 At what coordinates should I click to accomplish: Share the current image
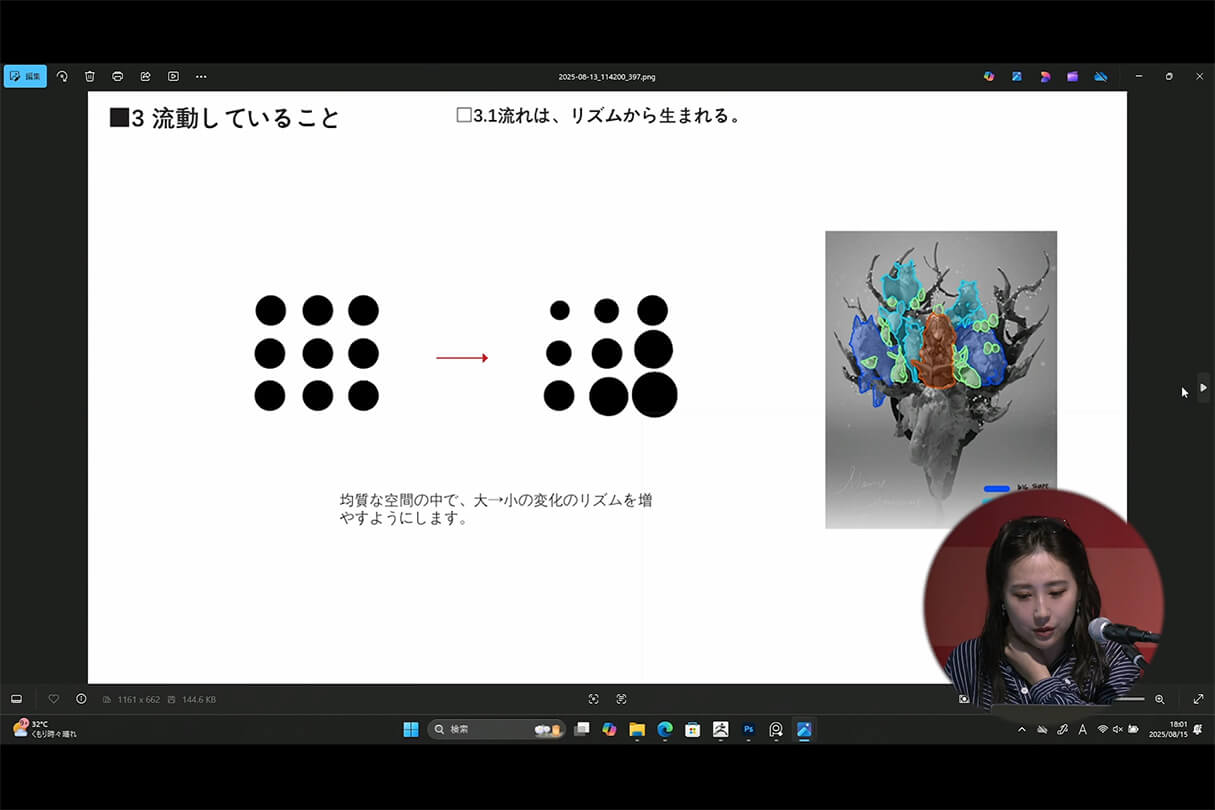(145, 76)
